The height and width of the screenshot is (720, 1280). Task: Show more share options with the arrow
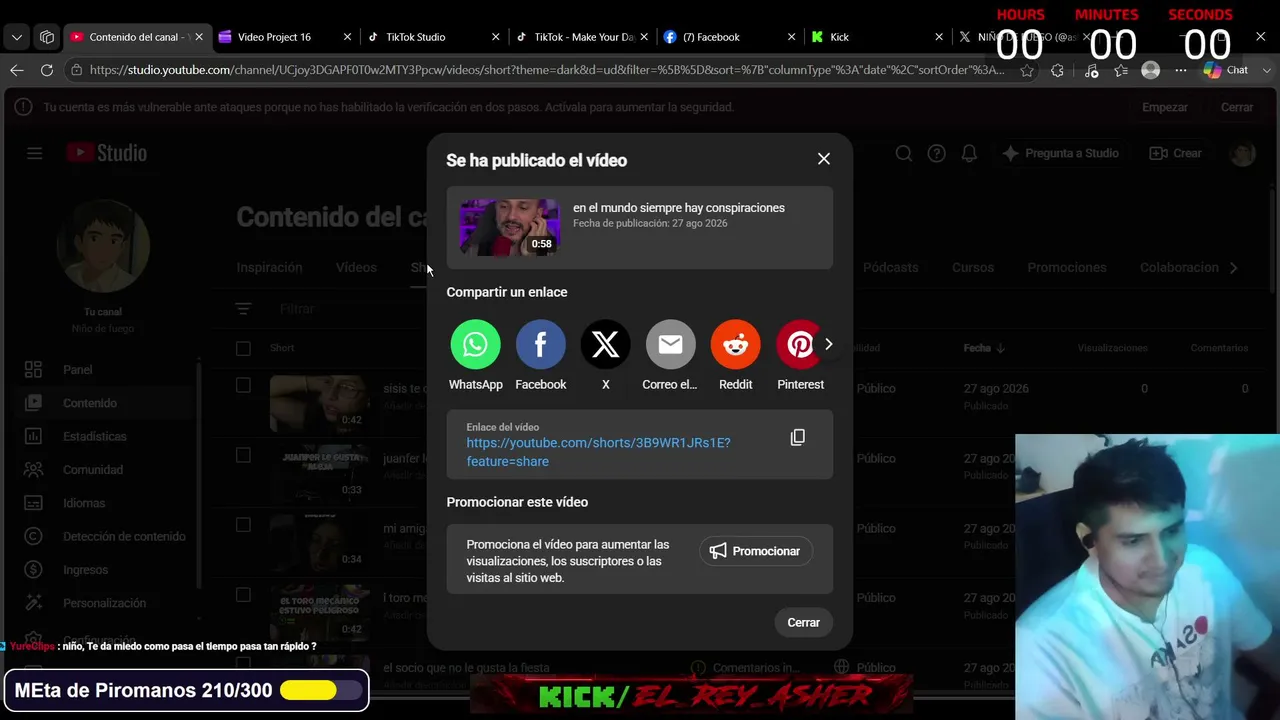828,344
